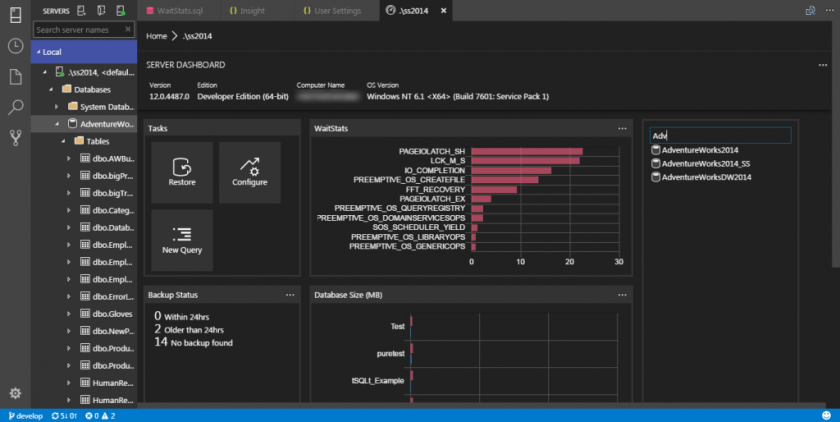This screenshot has height=422, width=840.
Task: Click the PAGEIOLATCH_SH bar in WaitStats
Action: click(527, 152)
